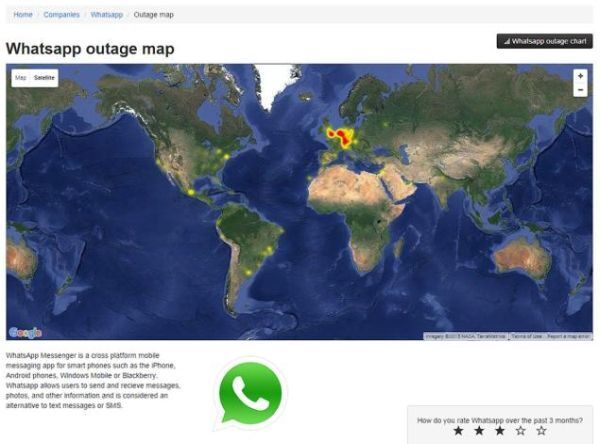Open the Companies breadcrumb link
This screenshot has height=444, width=600.
(x=62, y=15)
